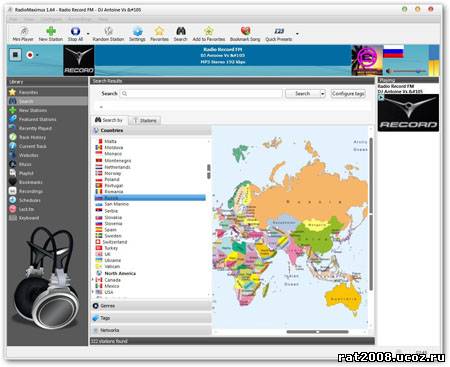Open Settings from the toolbar
450x367 pixels.
click(137, 34)
